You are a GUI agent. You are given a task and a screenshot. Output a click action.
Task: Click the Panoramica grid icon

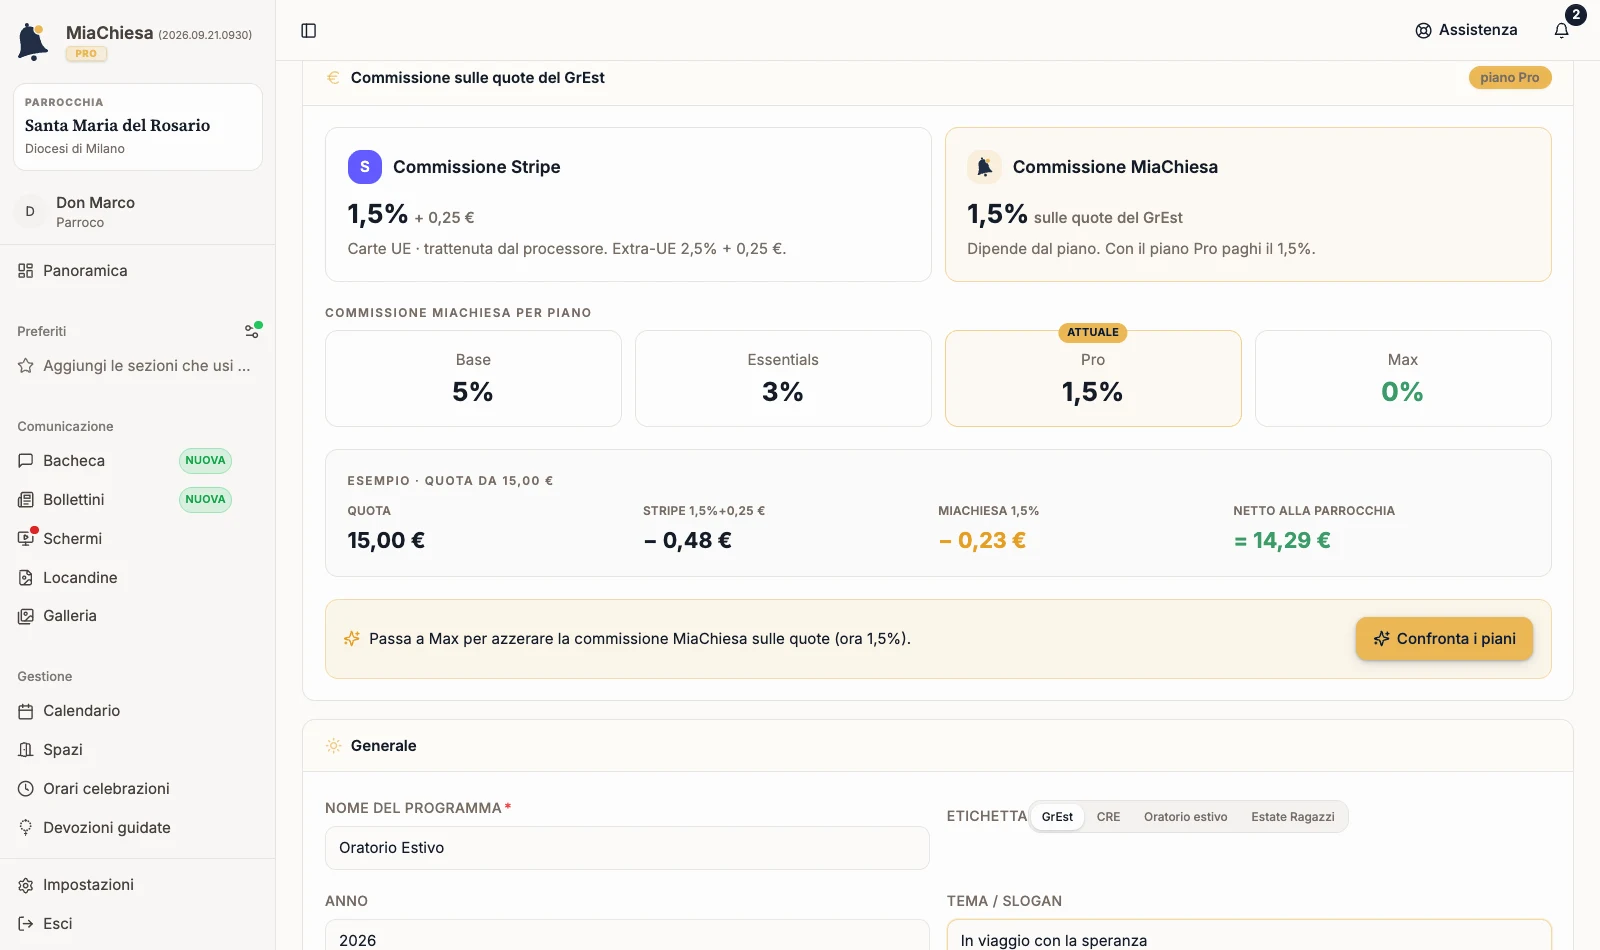point(26,271)
